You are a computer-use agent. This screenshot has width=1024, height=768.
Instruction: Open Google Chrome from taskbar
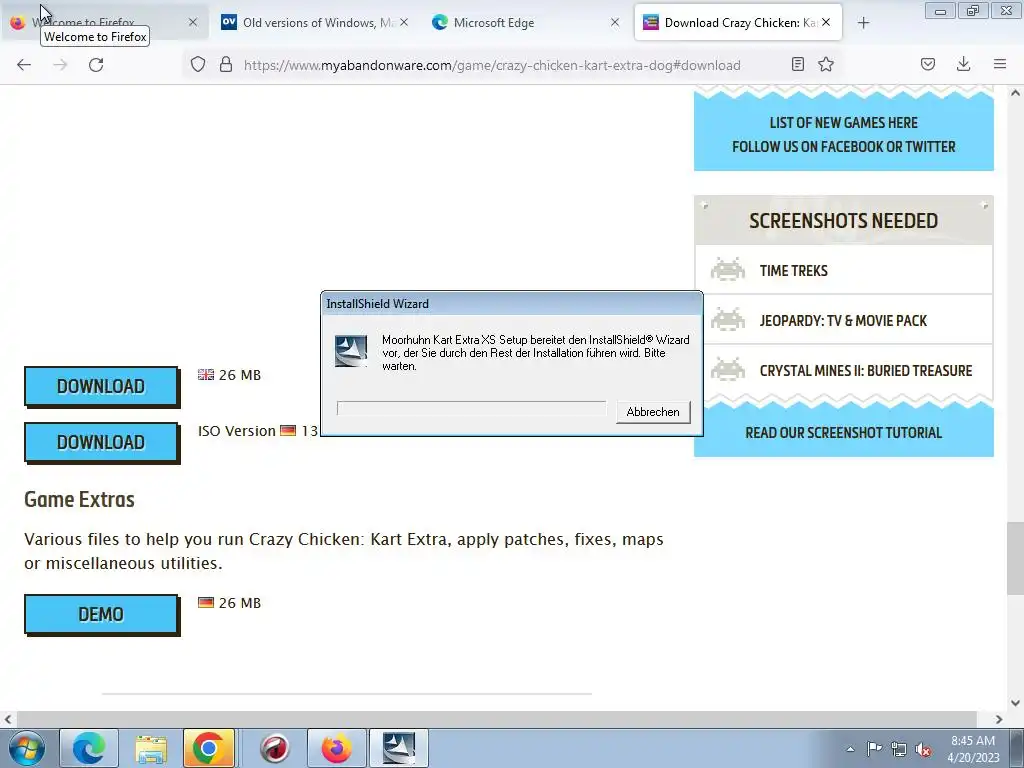208,748
